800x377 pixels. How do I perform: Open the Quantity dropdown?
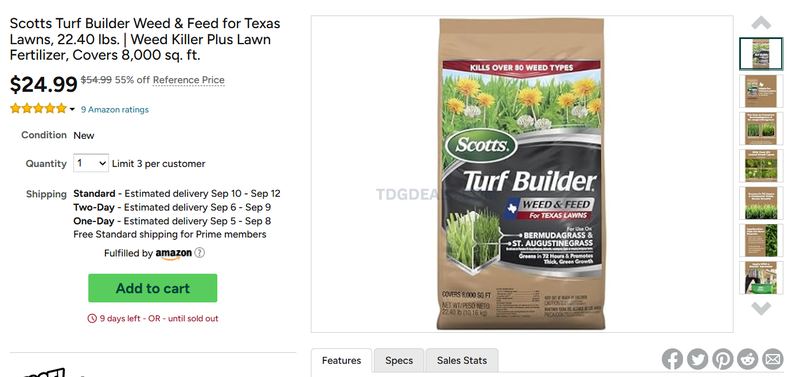click(91, 163)
